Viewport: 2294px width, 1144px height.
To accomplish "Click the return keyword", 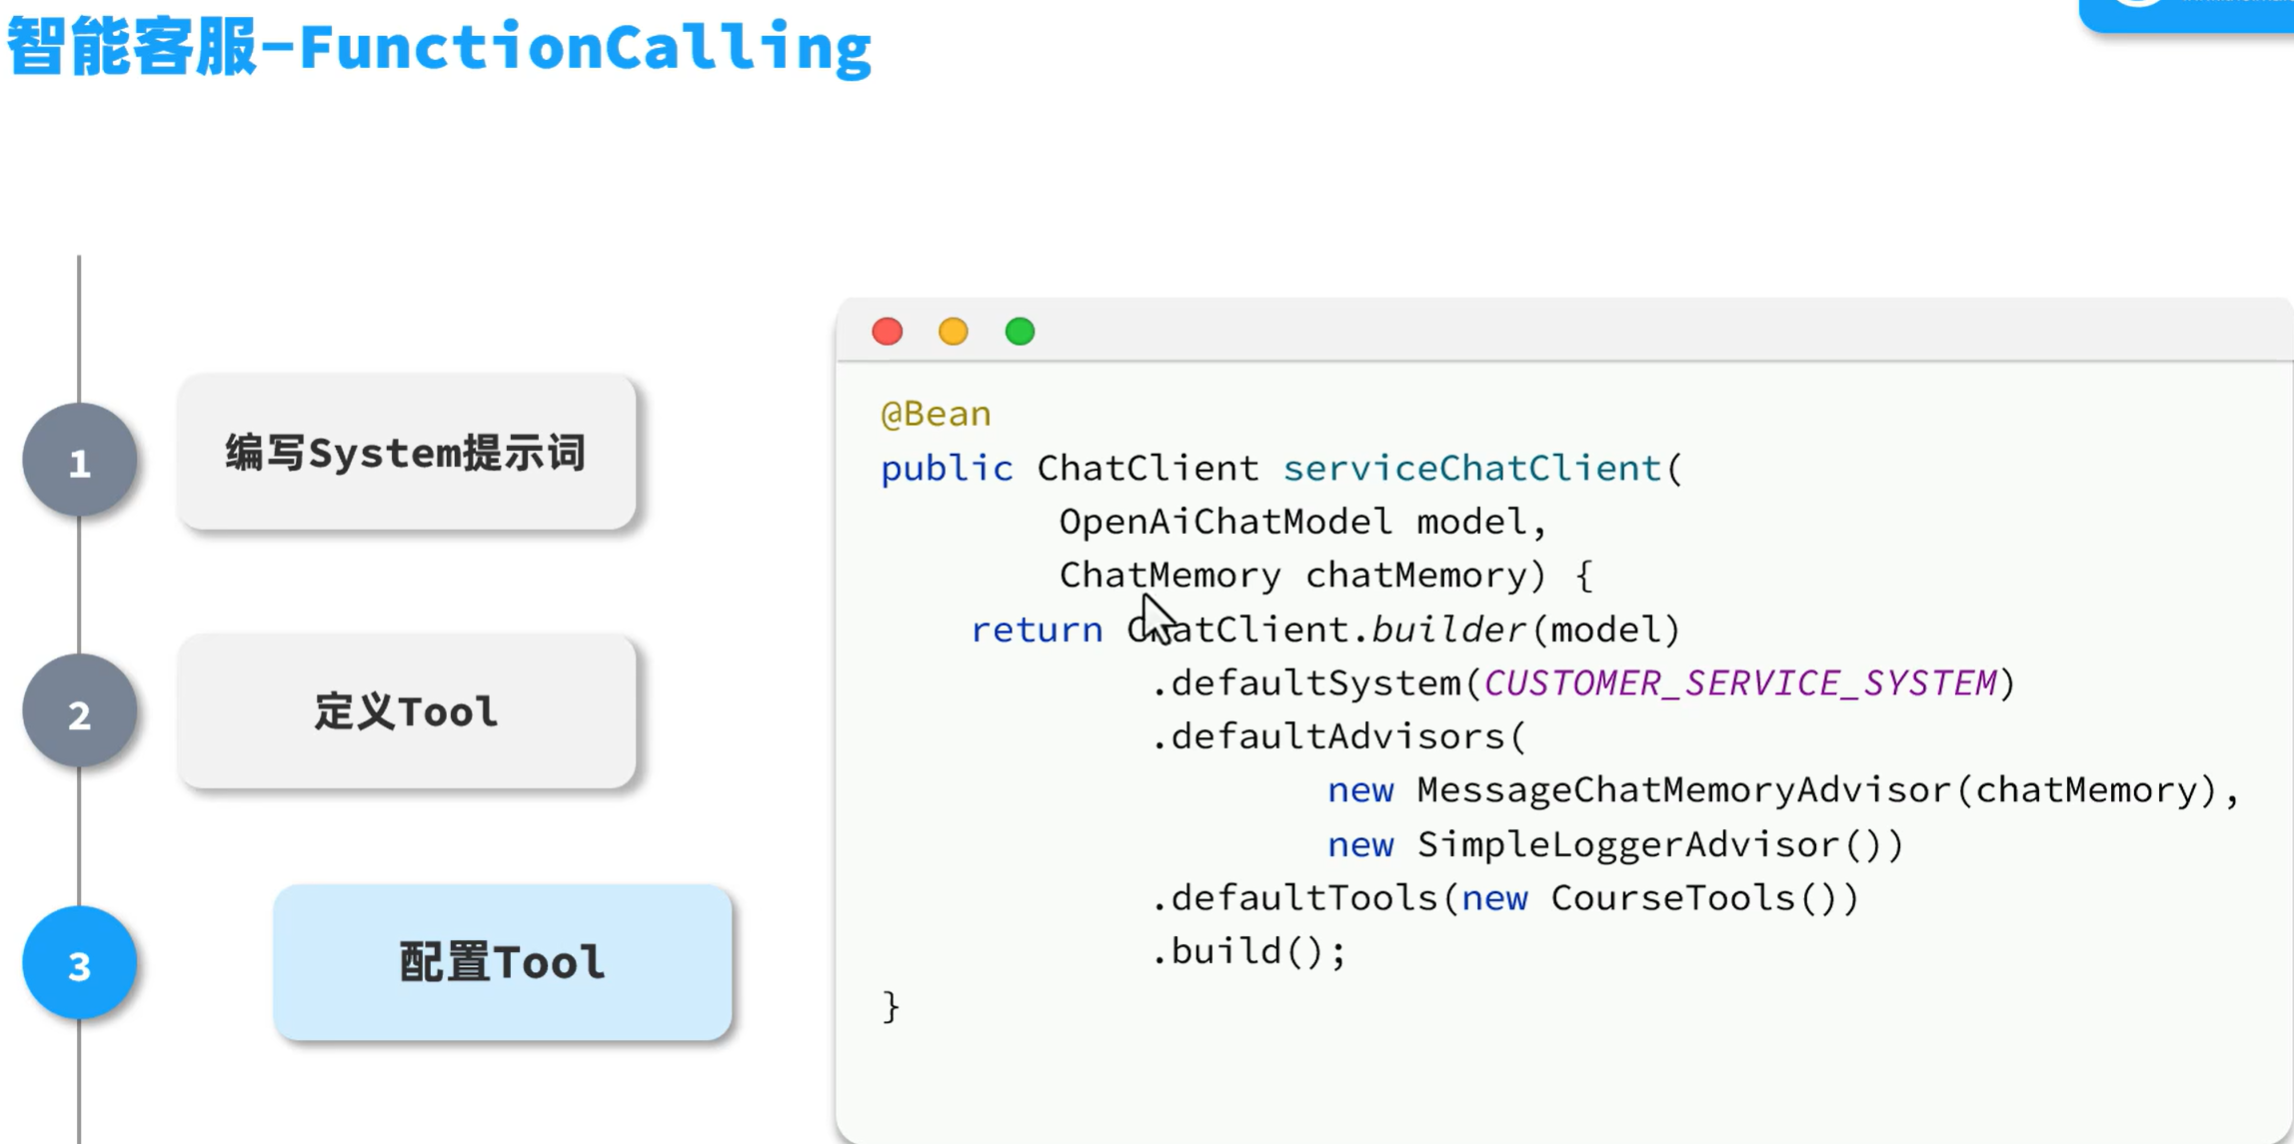I will (x=1036, y=630).
